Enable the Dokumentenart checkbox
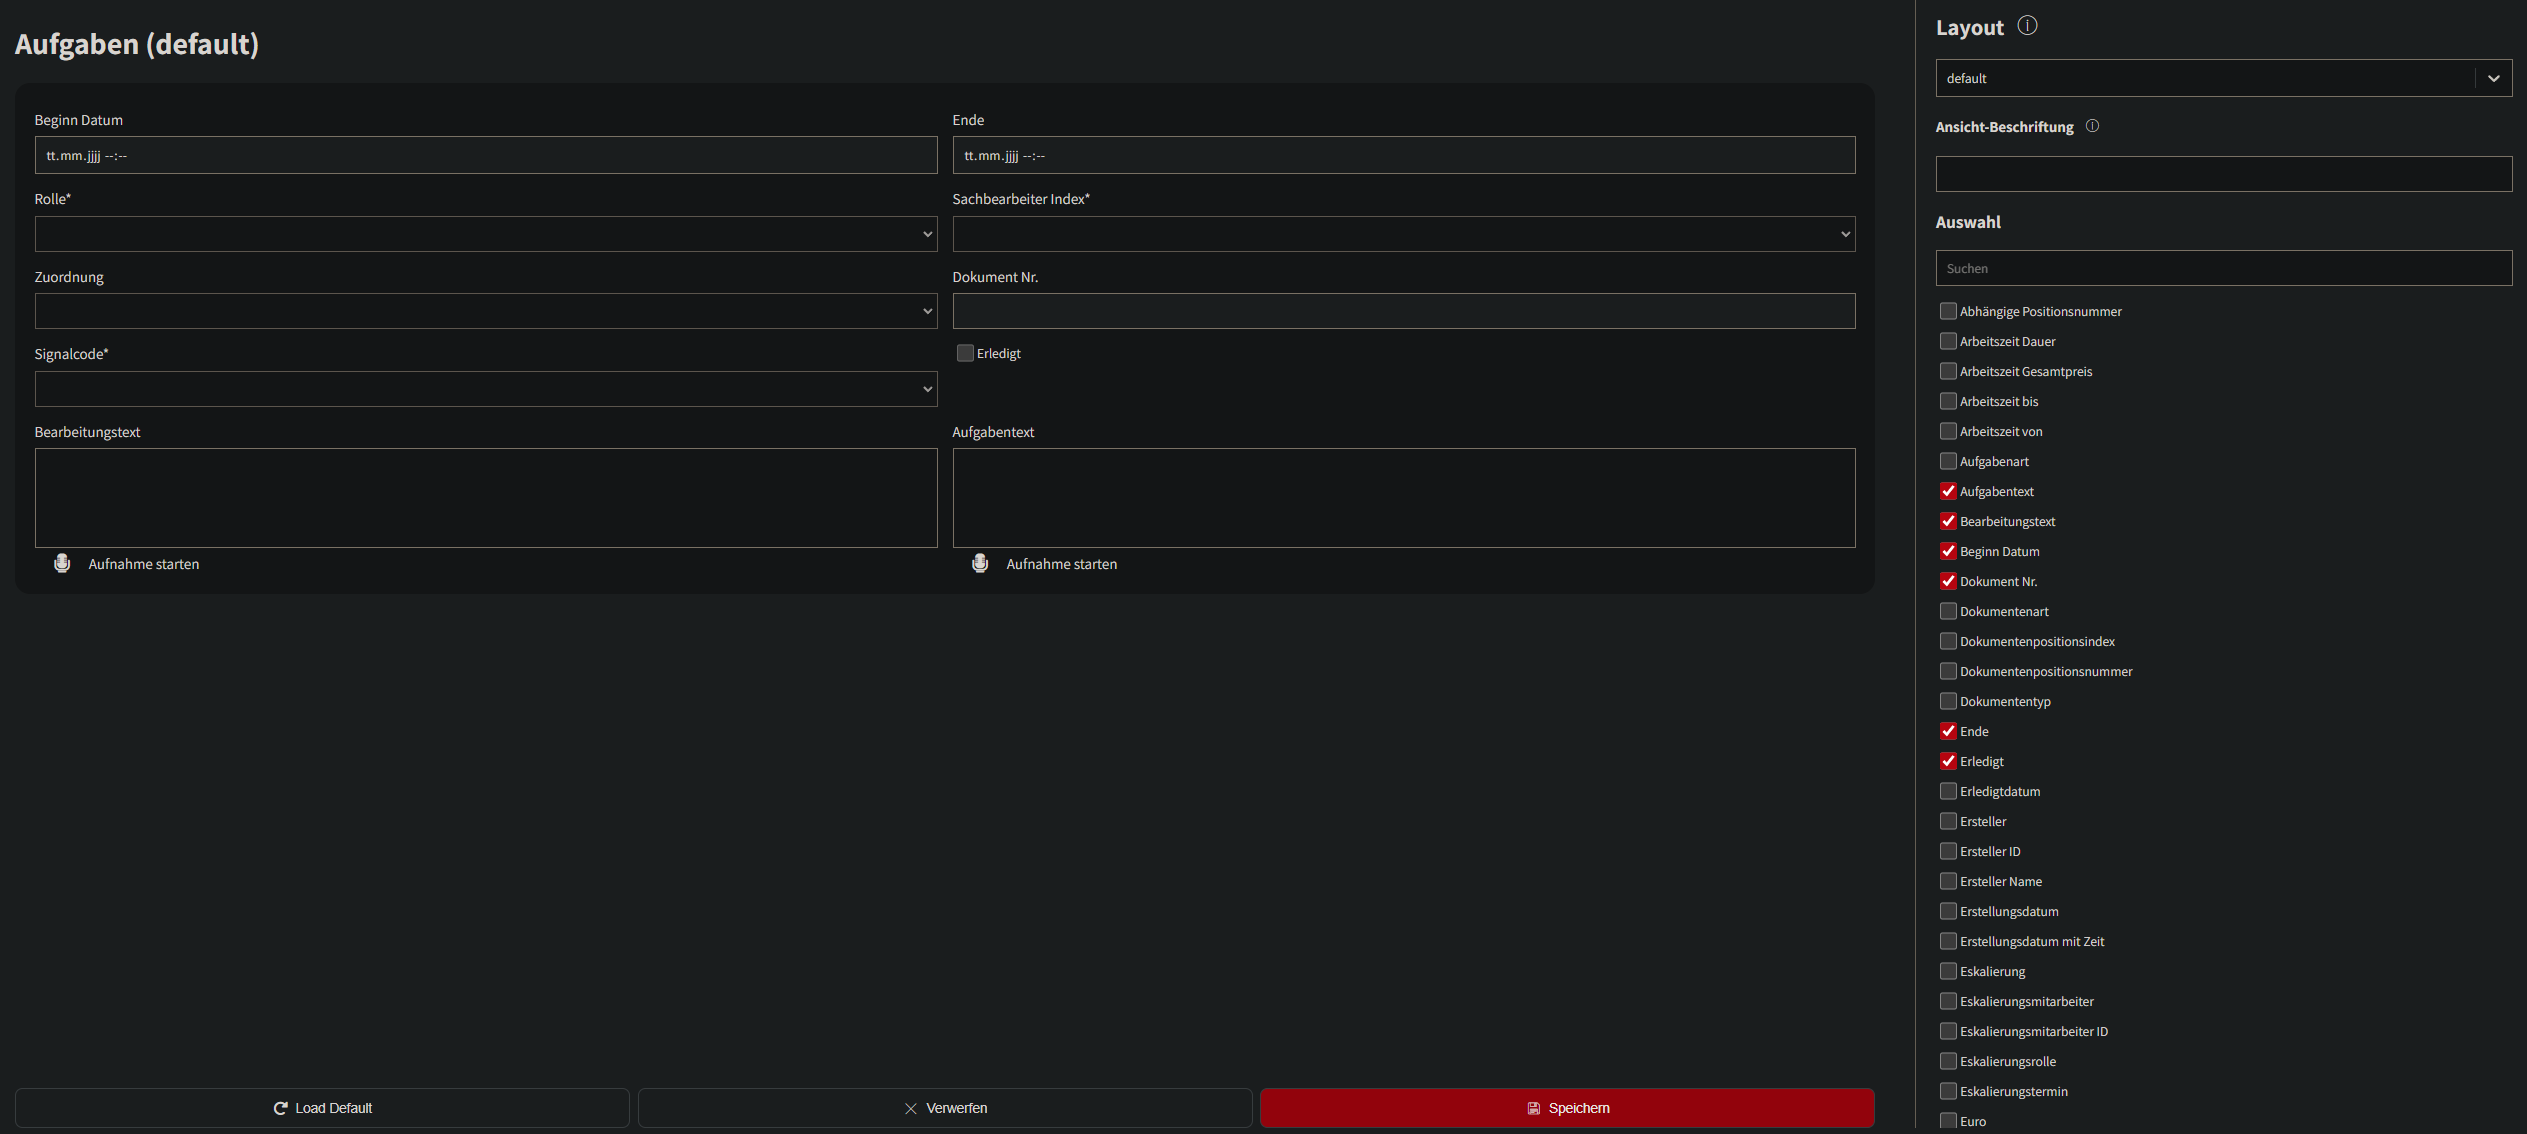The image size is (2527, 1134). coord(1948,611)
